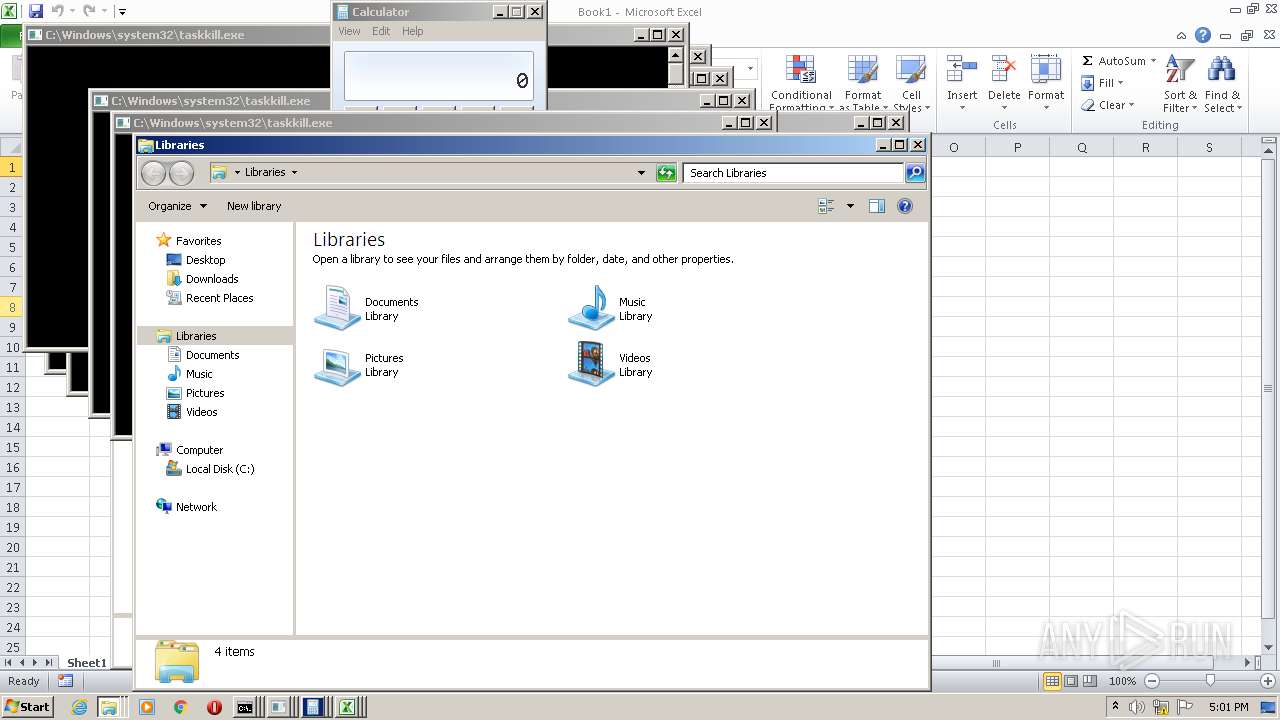The image size is (1280, 720).
Task: Click the clock showing 5:01 PM
Action: point(1228,707)
